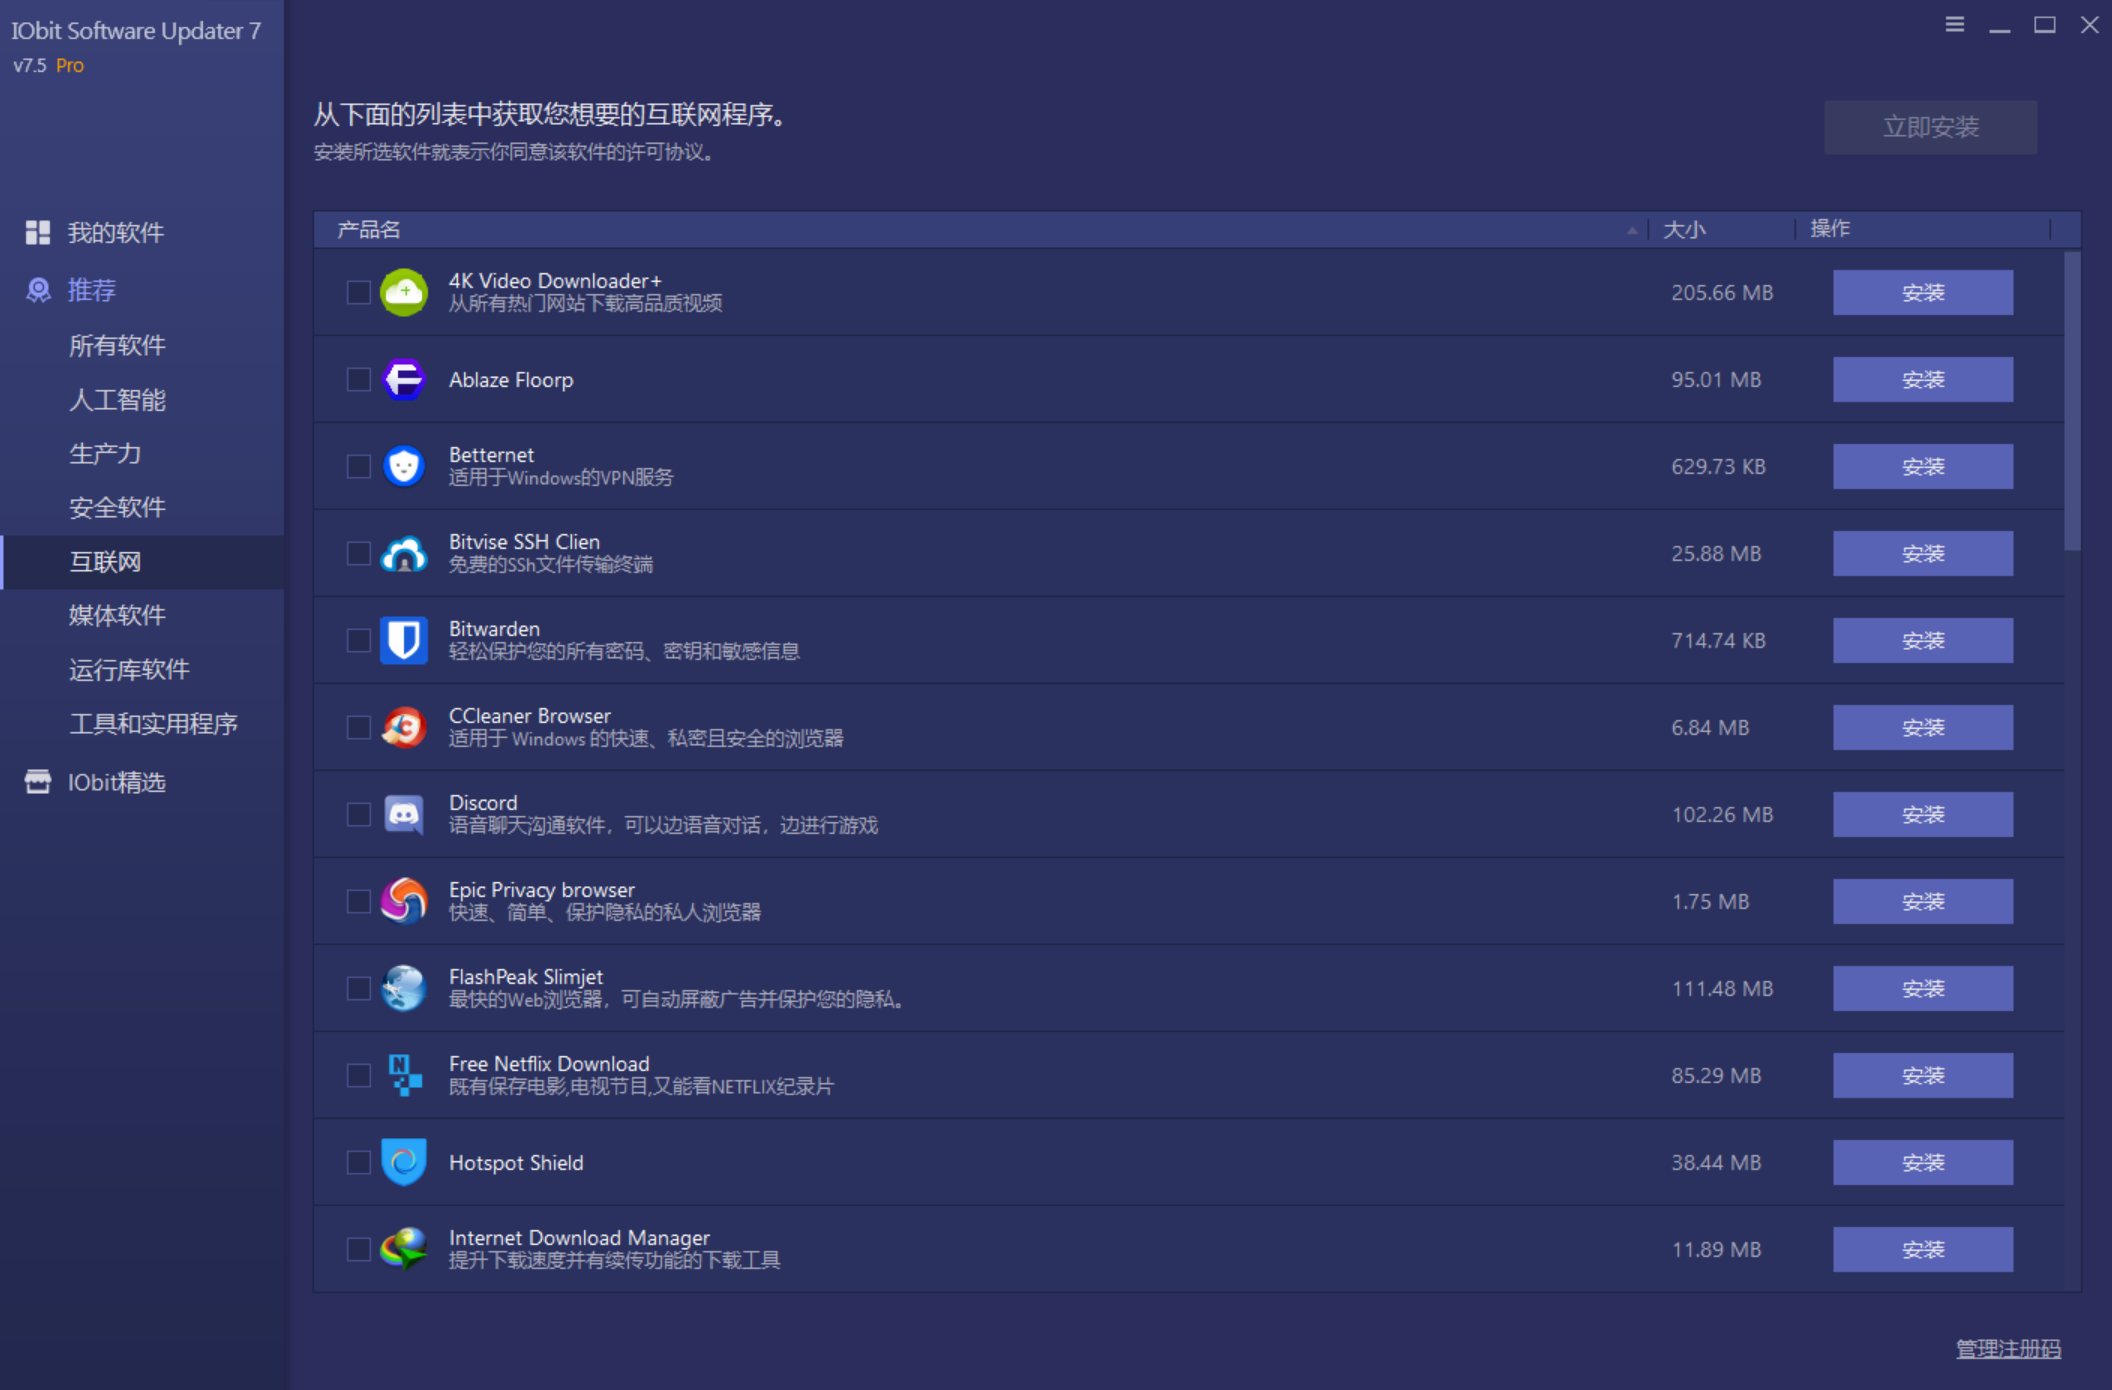Install Ablaze Floorp
The width and height of the screenshot is (2112, 1390).
(1922, 379)
